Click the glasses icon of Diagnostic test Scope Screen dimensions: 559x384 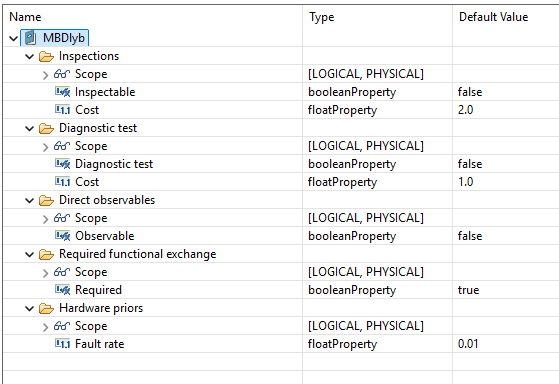[62, 146]
